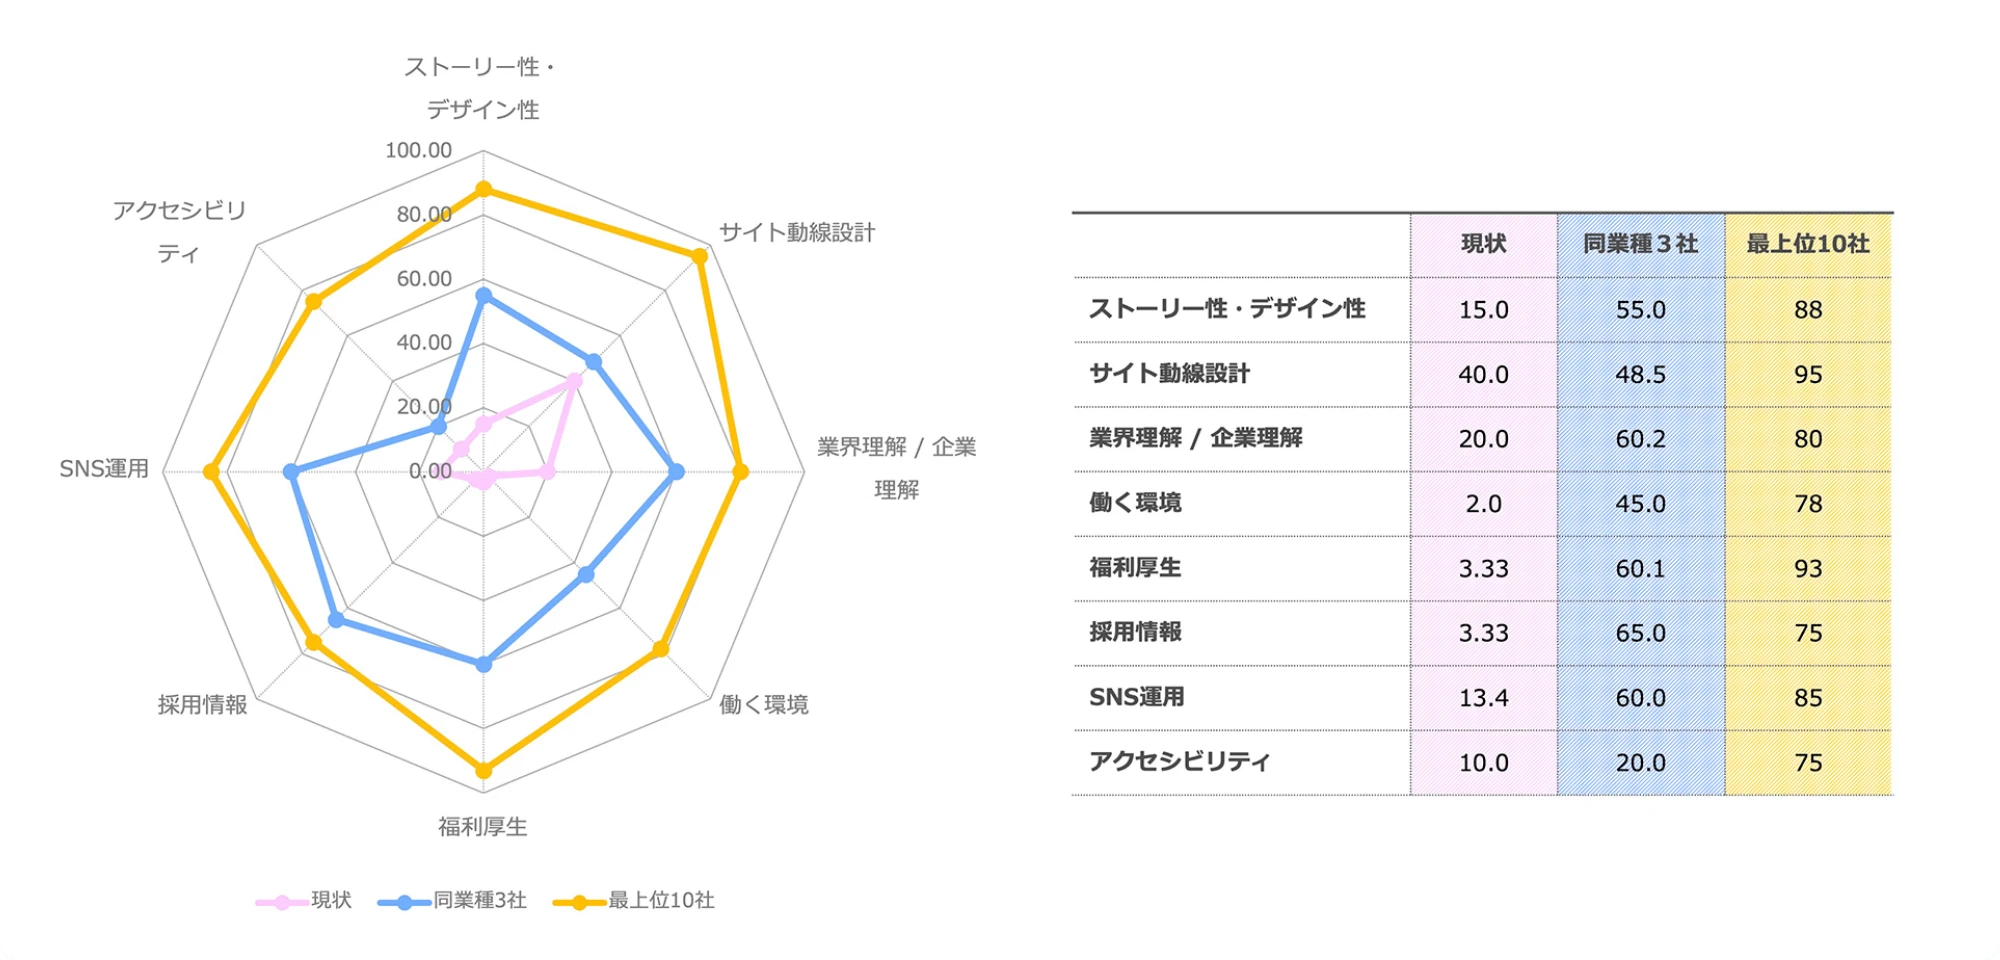
Task: Select the pink data point on サイト動線設計 axis
Action: pyautogui.click(x=574, y=381)
